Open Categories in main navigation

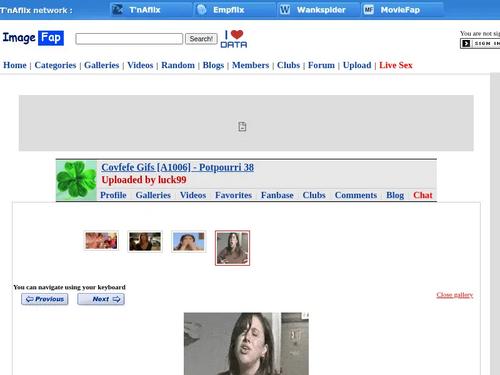[x=55, y=65]
